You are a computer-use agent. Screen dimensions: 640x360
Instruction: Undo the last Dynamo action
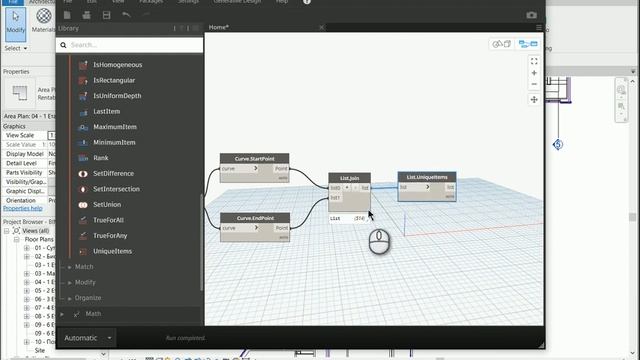[x=127, y=15]
